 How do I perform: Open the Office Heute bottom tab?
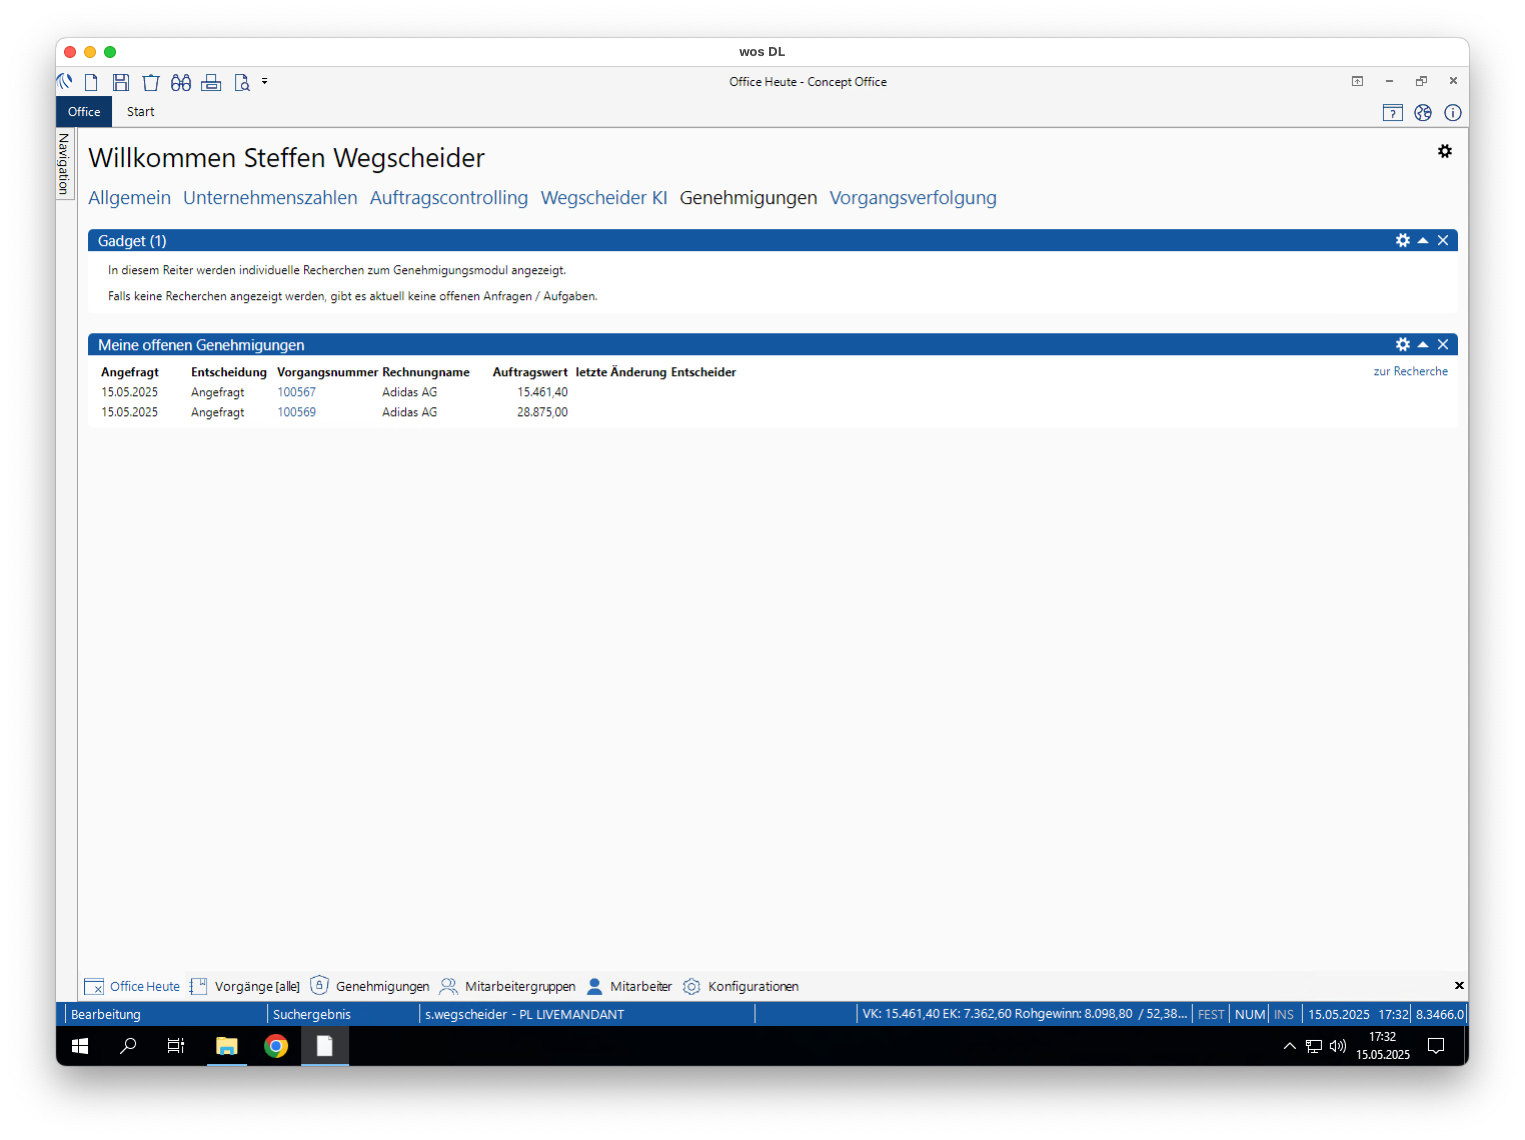click(x=133, y=986)
